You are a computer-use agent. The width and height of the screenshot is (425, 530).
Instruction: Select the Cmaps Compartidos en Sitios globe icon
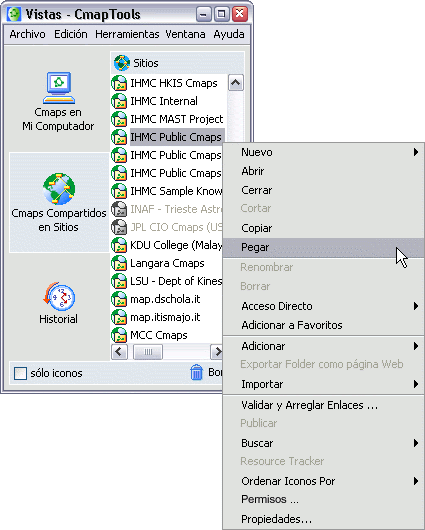coord(59,189)
